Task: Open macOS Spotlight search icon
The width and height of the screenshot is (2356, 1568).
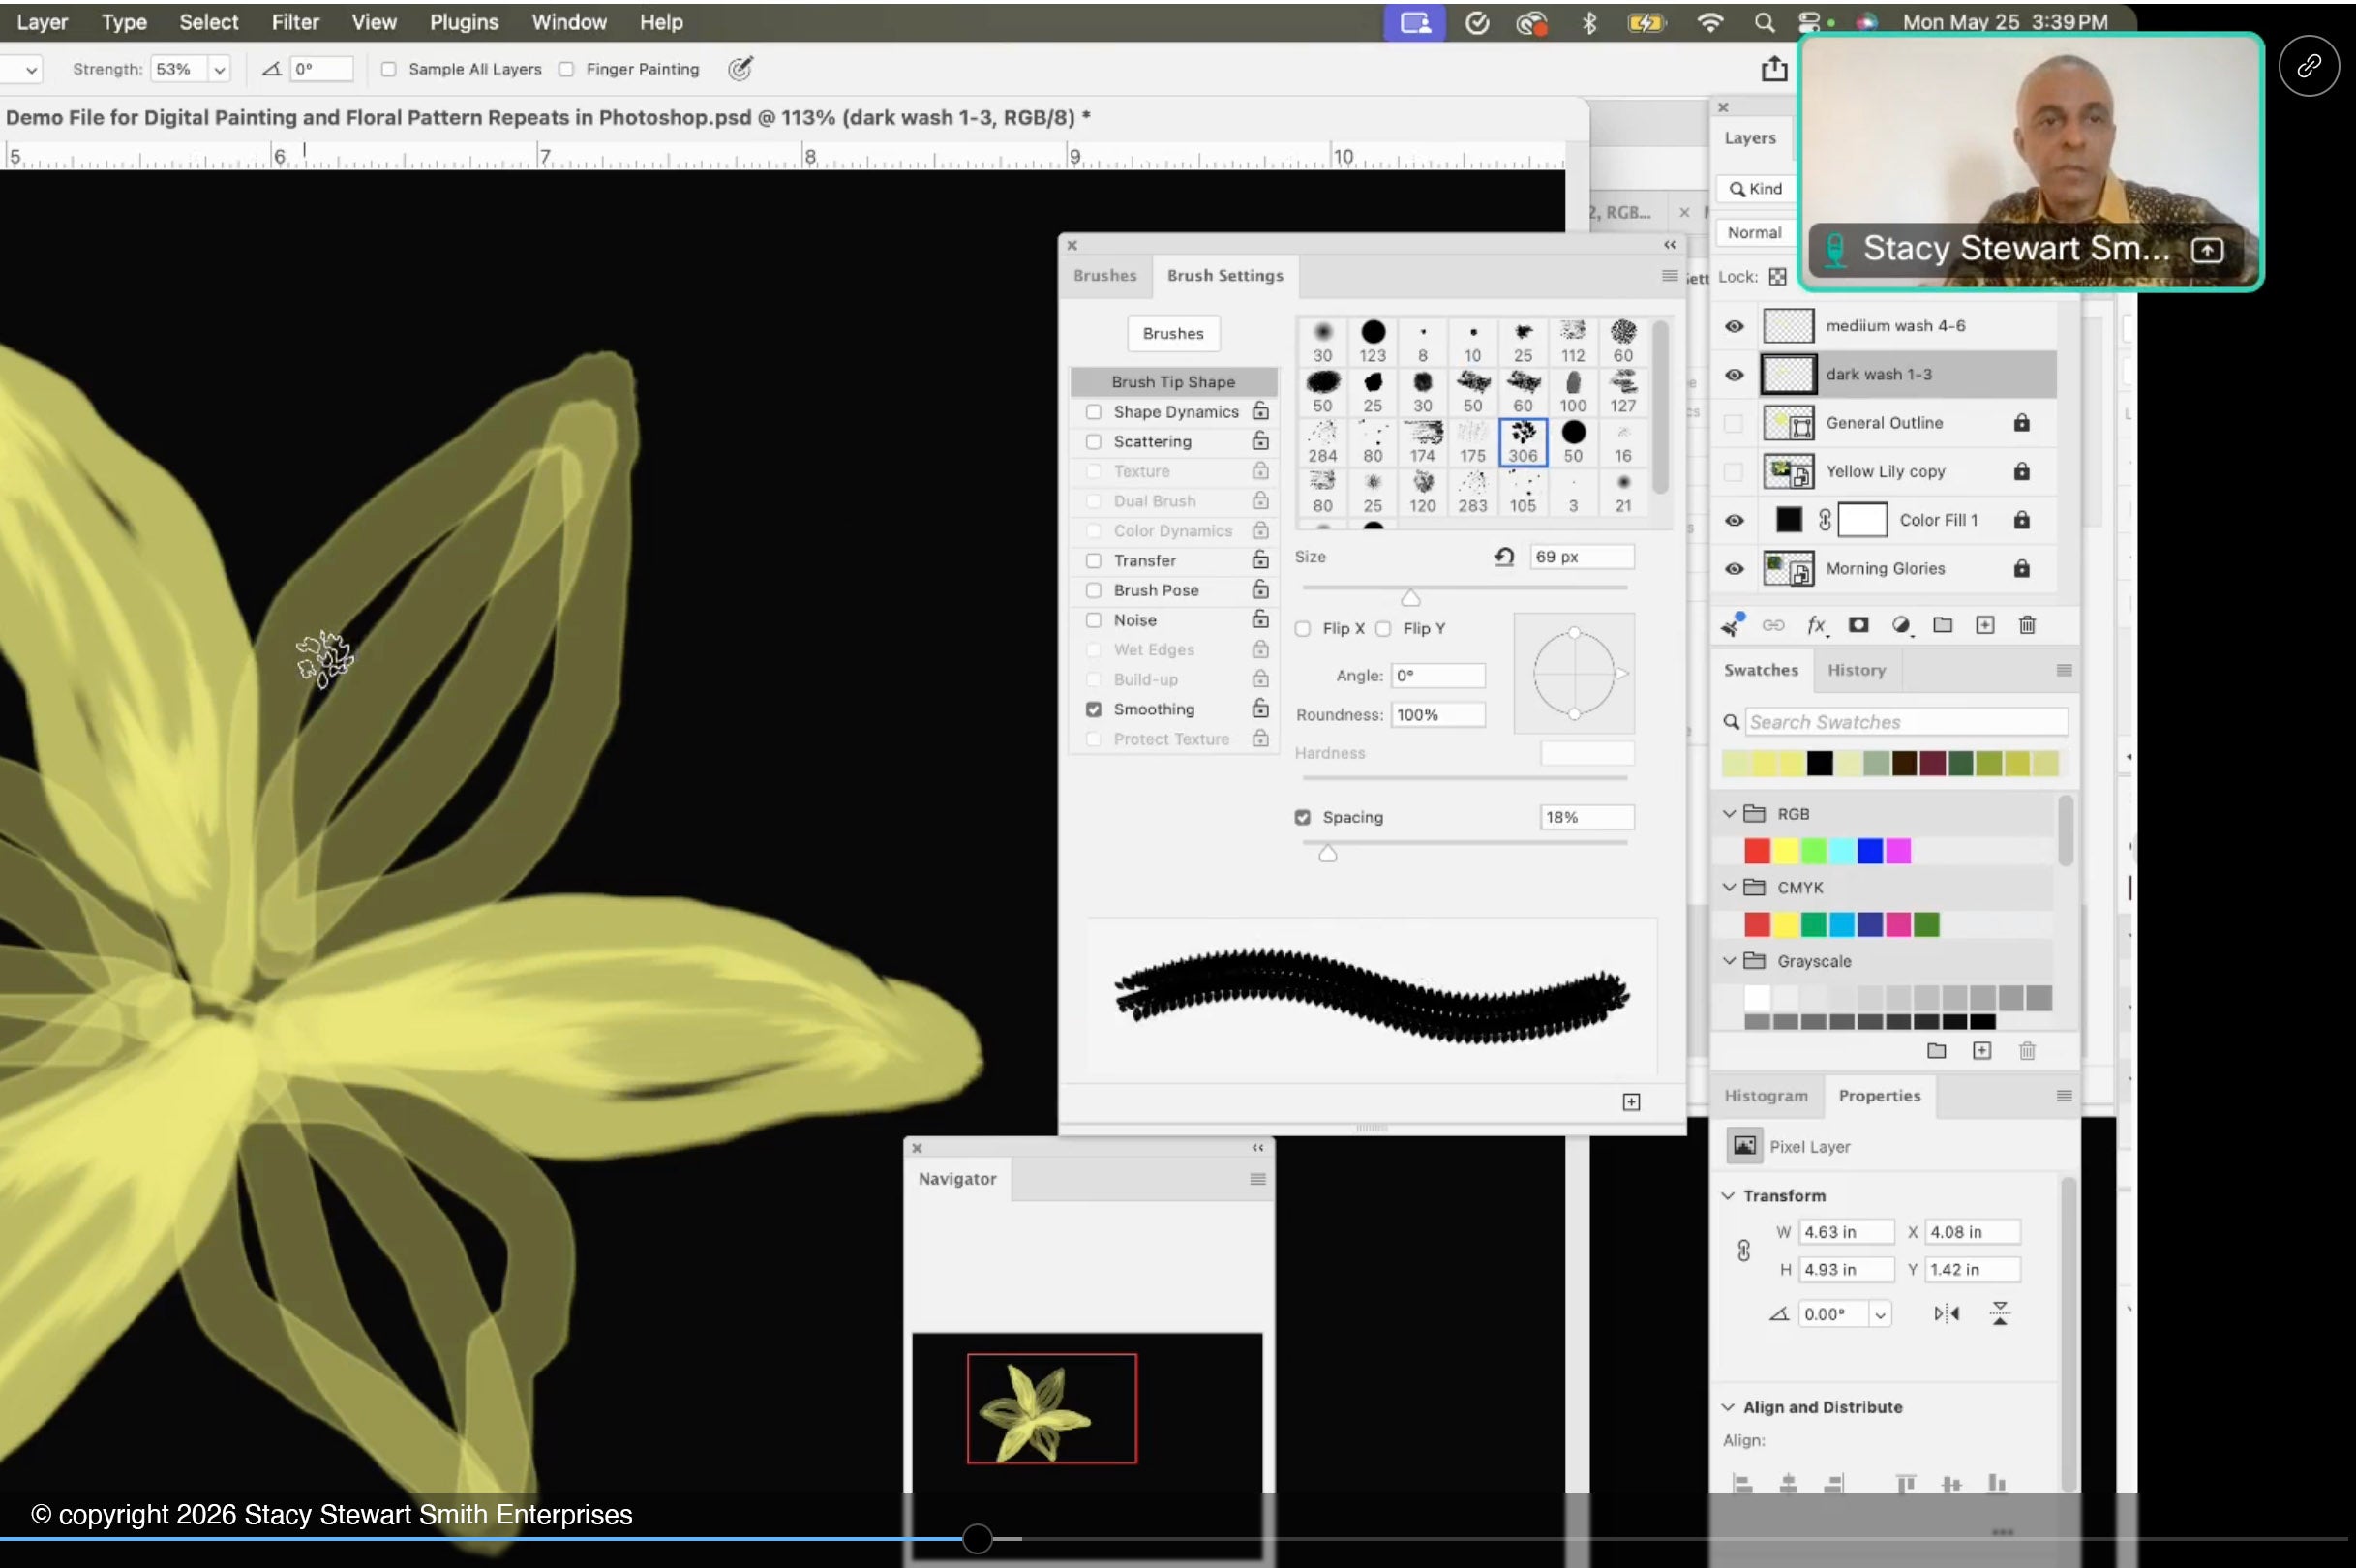Action: 1764,22
